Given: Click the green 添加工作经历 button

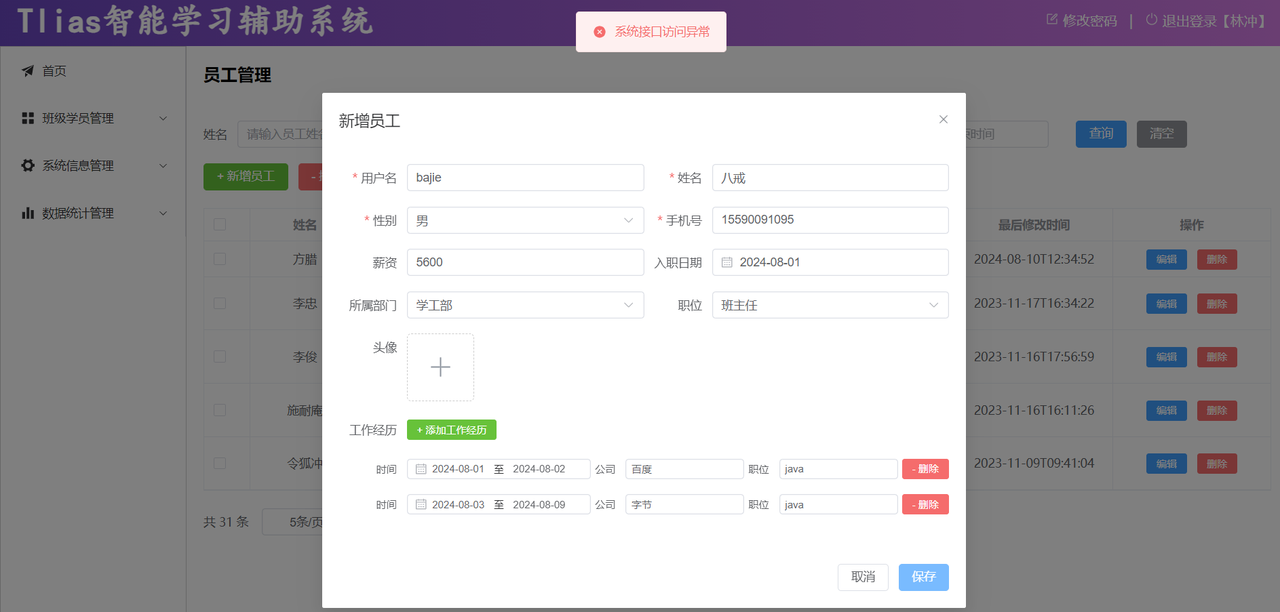Looking at the screenshot, I should 451,429.
